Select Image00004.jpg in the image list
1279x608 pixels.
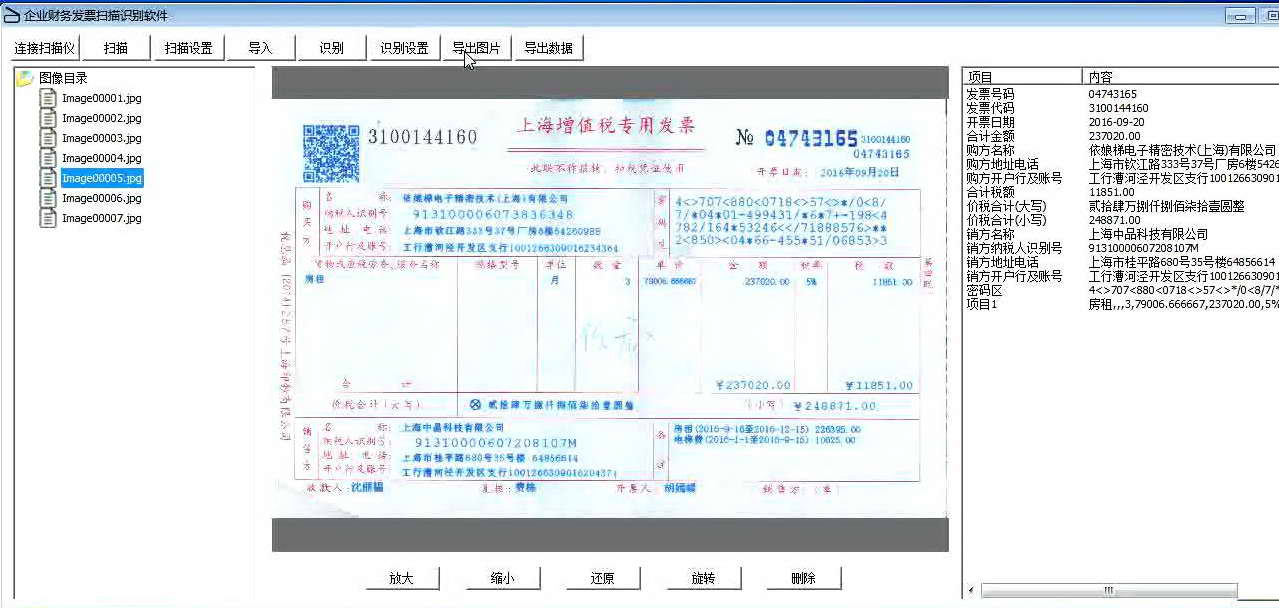tap(101, 158)
